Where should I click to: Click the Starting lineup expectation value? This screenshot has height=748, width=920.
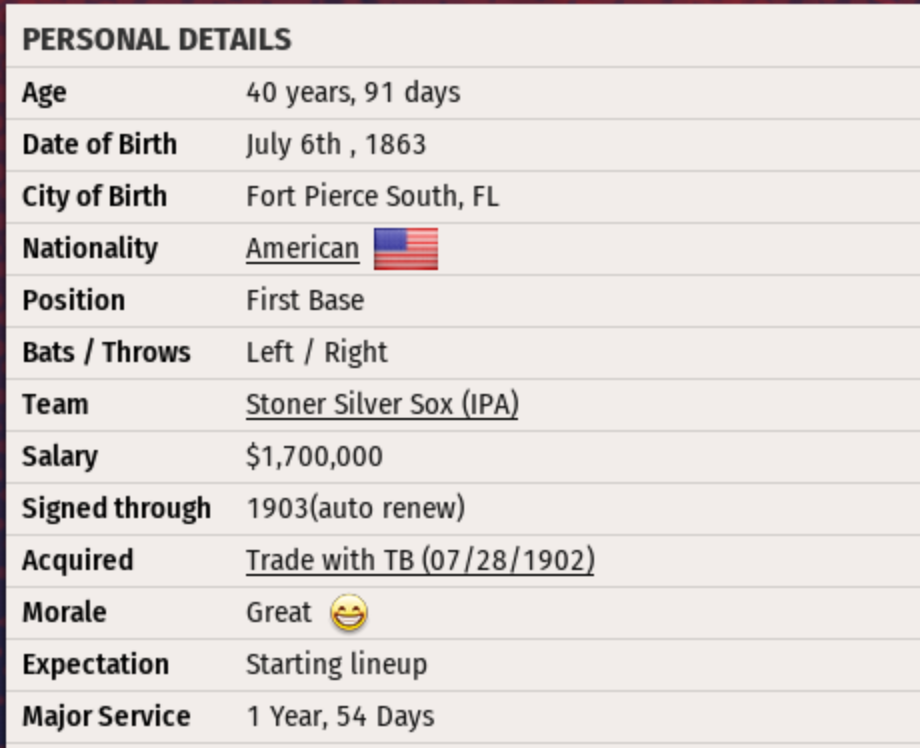point(336,665)
